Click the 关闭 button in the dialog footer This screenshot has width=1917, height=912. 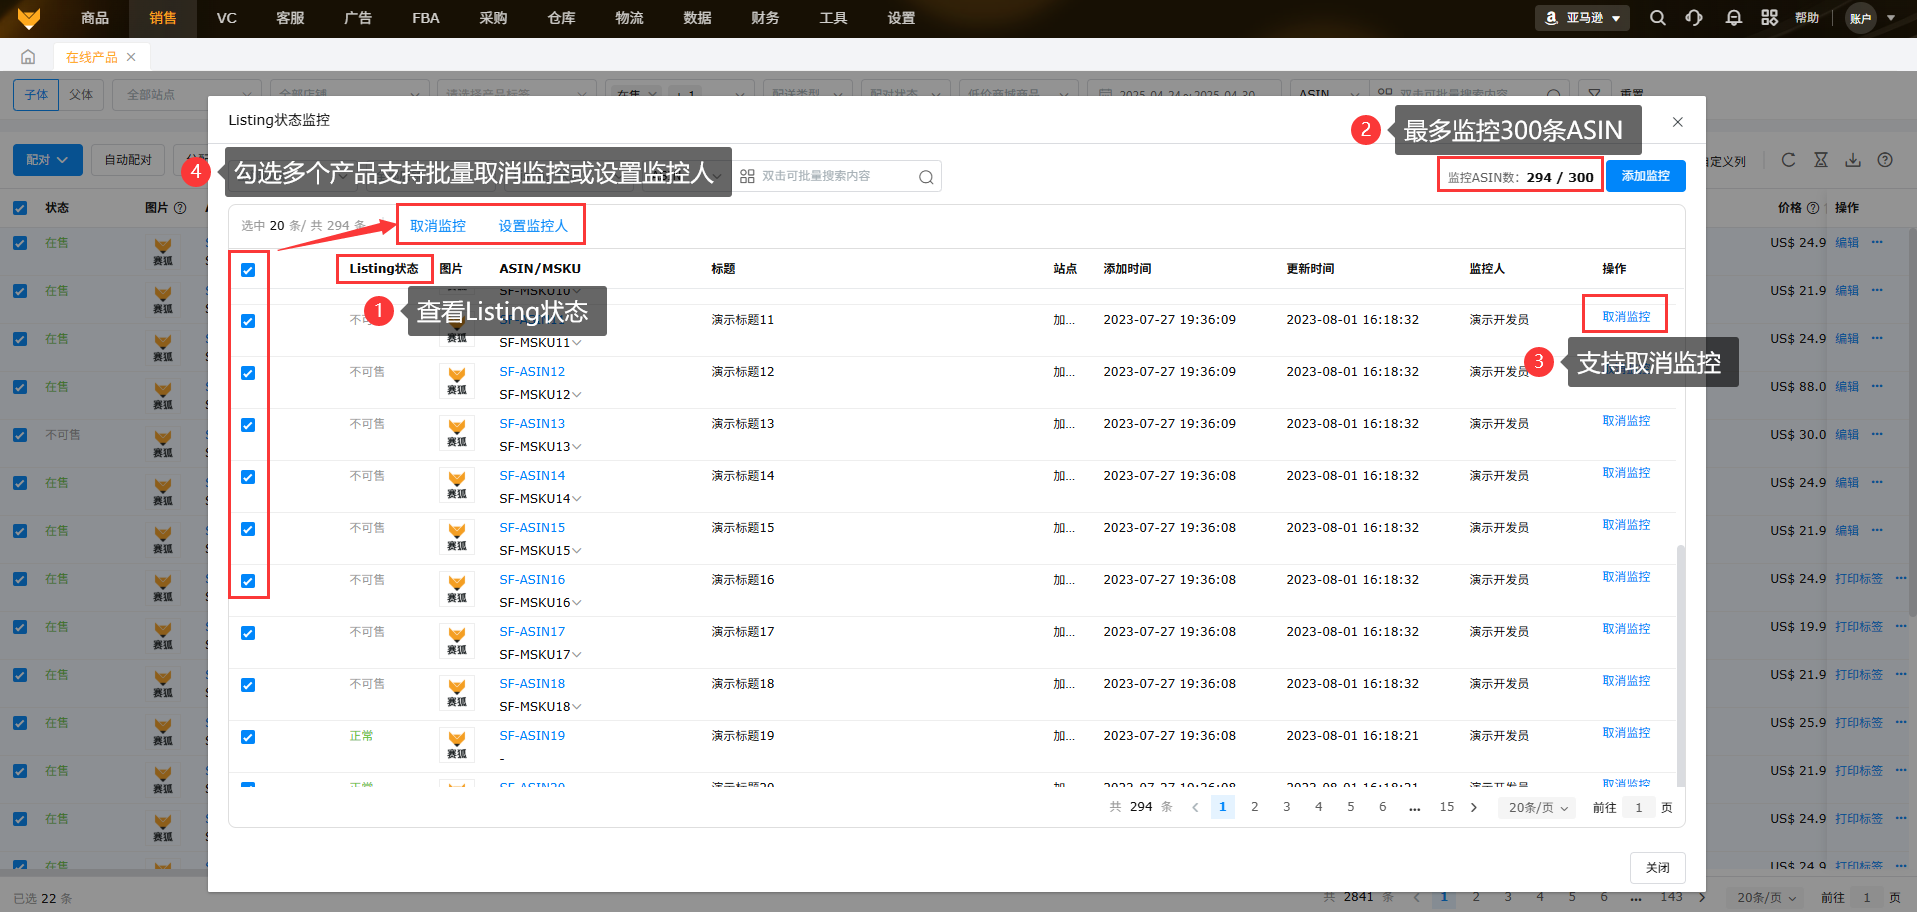tap(1658, 868)
